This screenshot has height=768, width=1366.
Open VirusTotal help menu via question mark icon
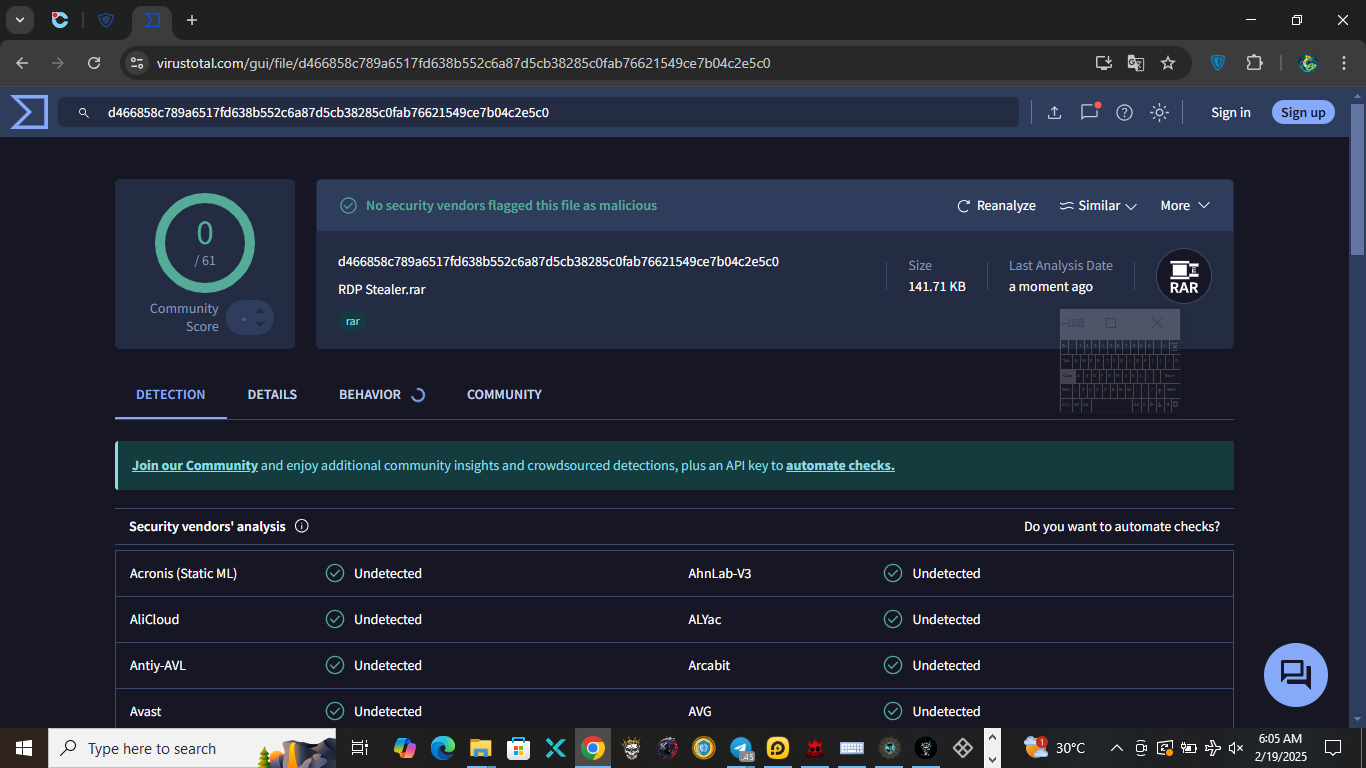pos(1124,112)
